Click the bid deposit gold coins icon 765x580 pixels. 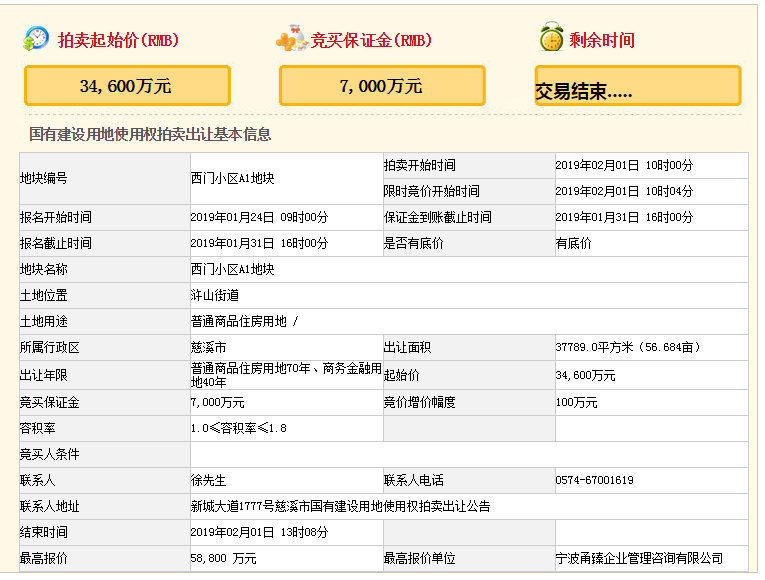(x=291, y=39)
